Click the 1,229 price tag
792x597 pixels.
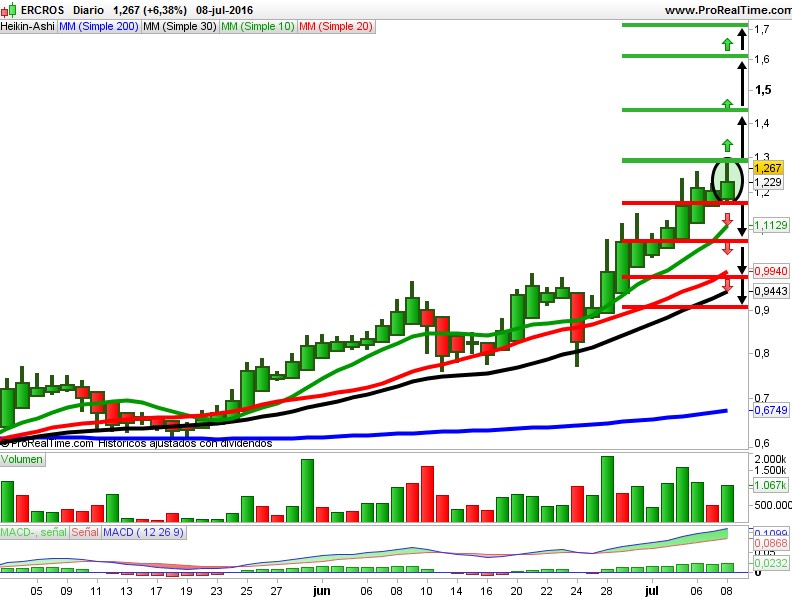[768, 182]
